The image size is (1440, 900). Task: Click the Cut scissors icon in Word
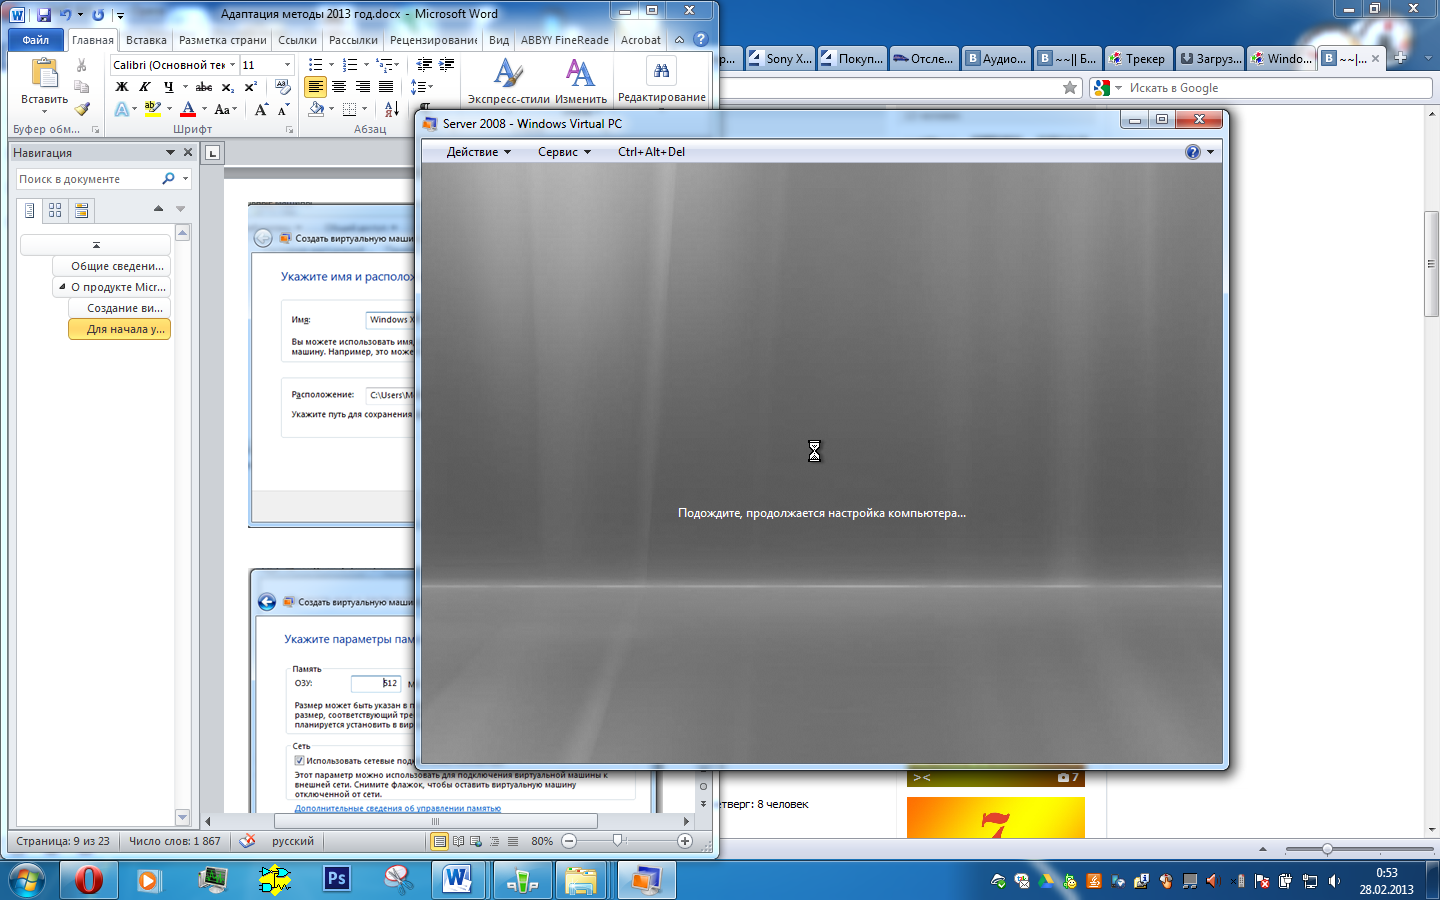(x=82, y=65)
